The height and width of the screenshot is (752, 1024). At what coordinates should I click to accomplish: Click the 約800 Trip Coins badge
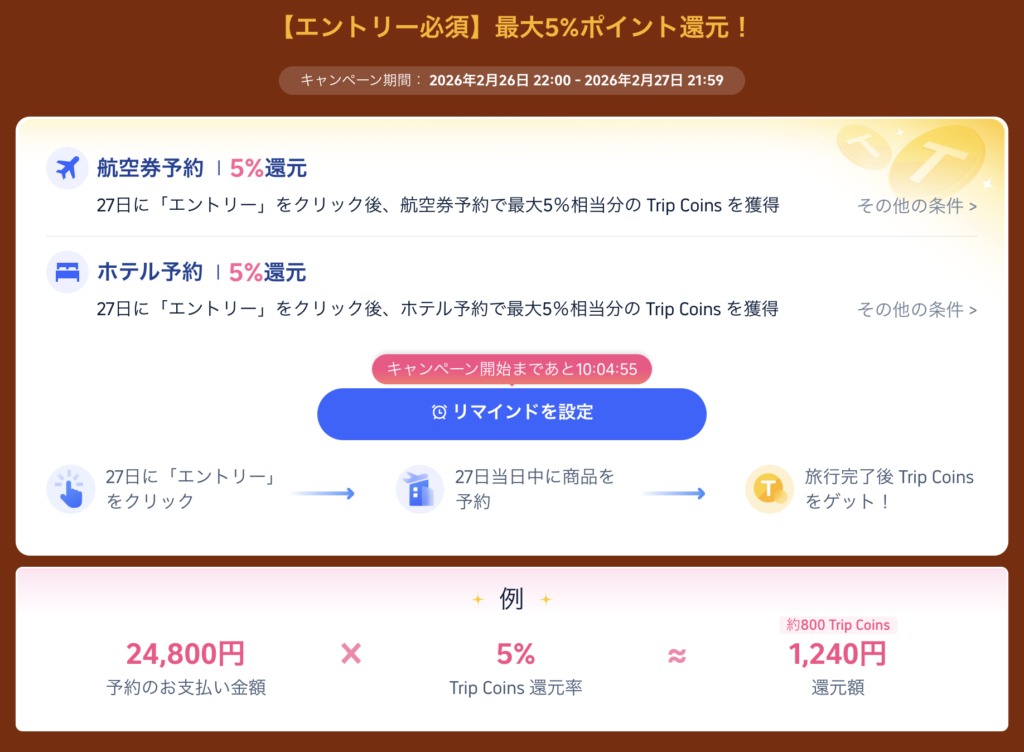[837, 624]
